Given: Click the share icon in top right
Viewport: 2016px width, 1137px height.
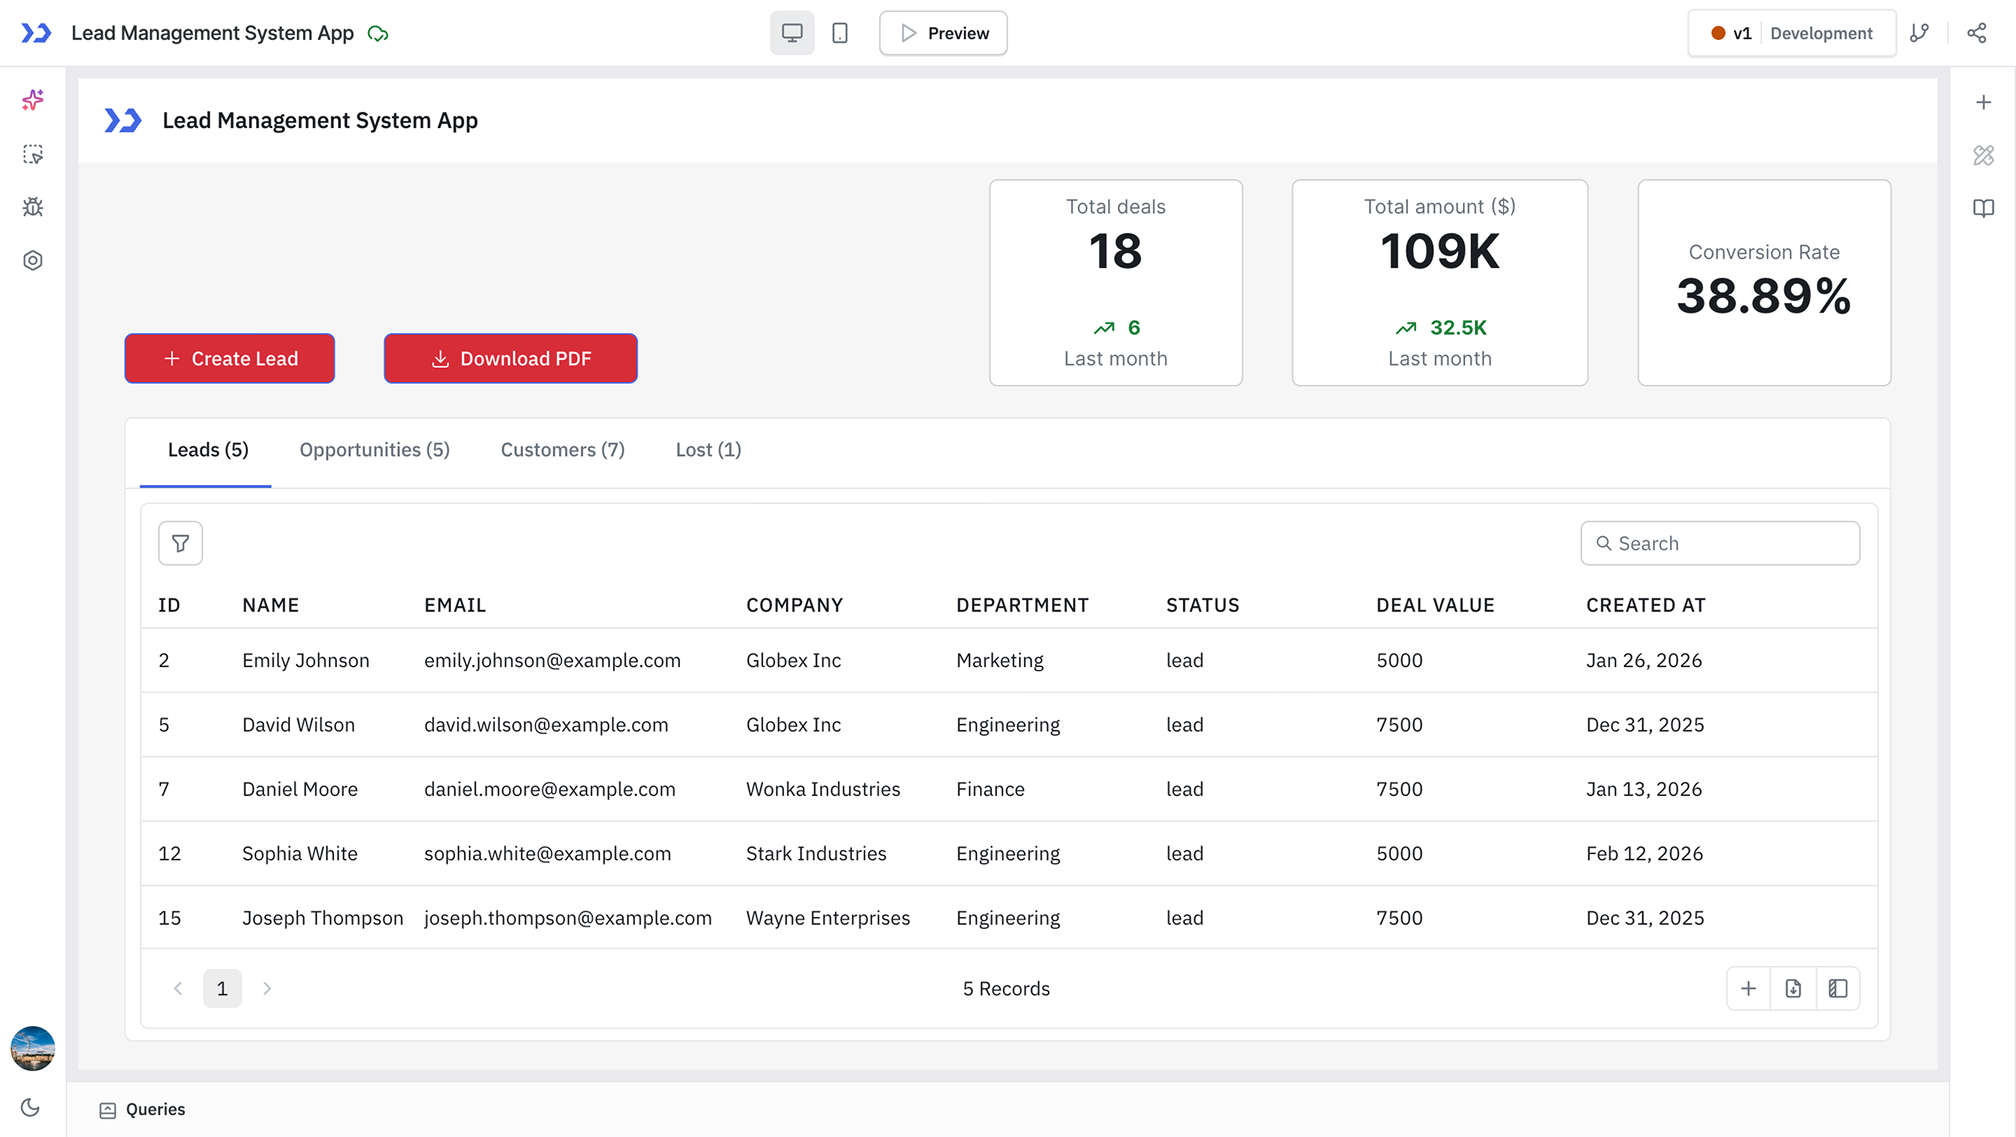Looking at the screenshot, I should [x=1977, y=32].
